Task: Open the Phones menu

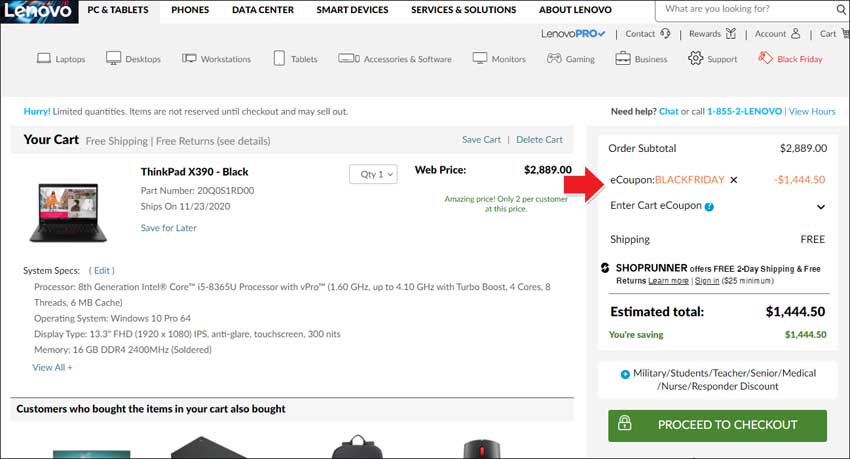Action: (190, 10)
